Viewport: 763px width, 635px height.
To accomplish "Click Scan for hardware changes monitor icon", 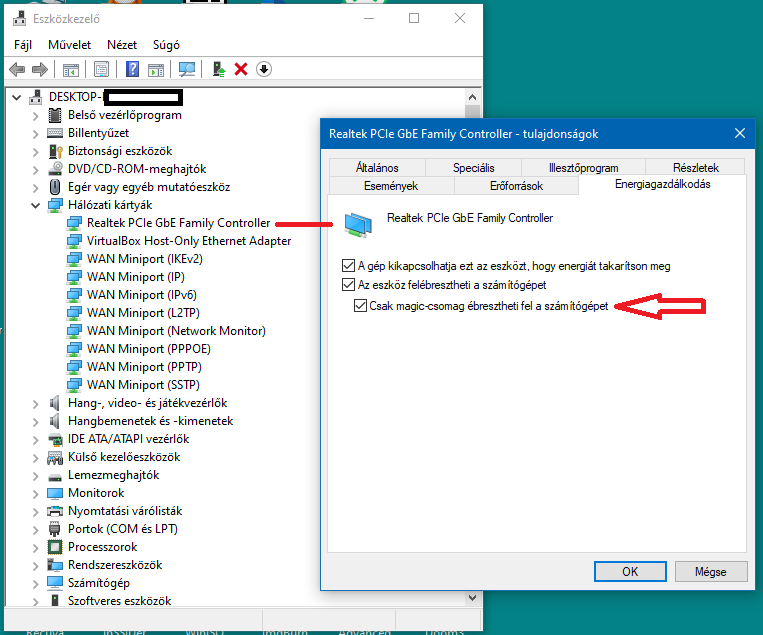I will [x=187, y=69].
